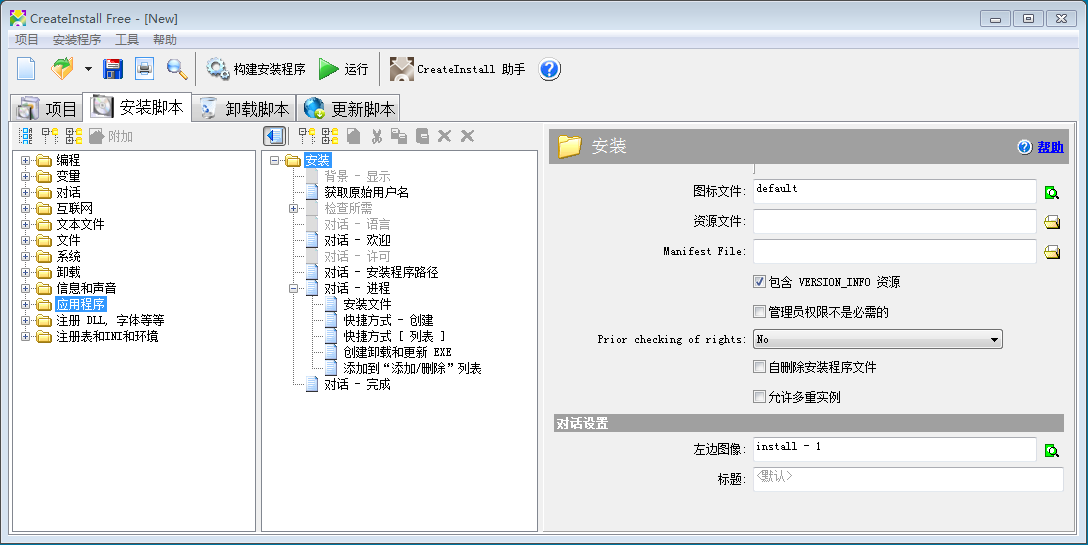Screen dimensions: 1088x545
Task: Select 对话 - 完成 script item
Action: [x=357, y=384]
